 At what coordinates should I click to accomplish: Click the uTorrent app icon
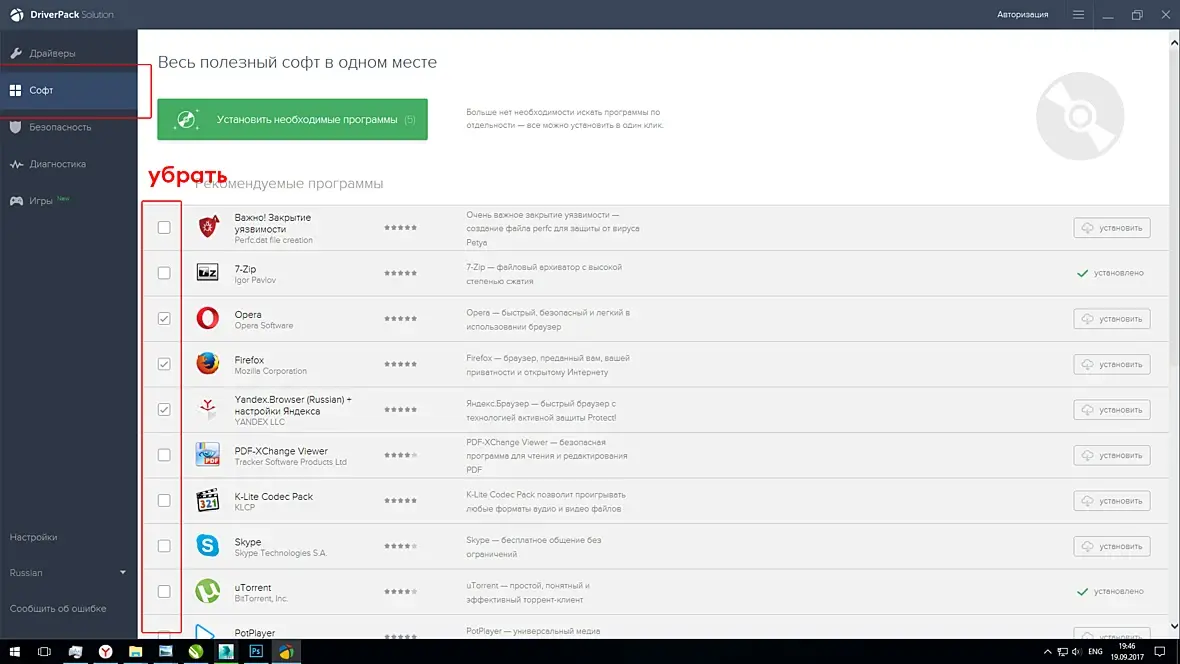(x=208, y=591)
